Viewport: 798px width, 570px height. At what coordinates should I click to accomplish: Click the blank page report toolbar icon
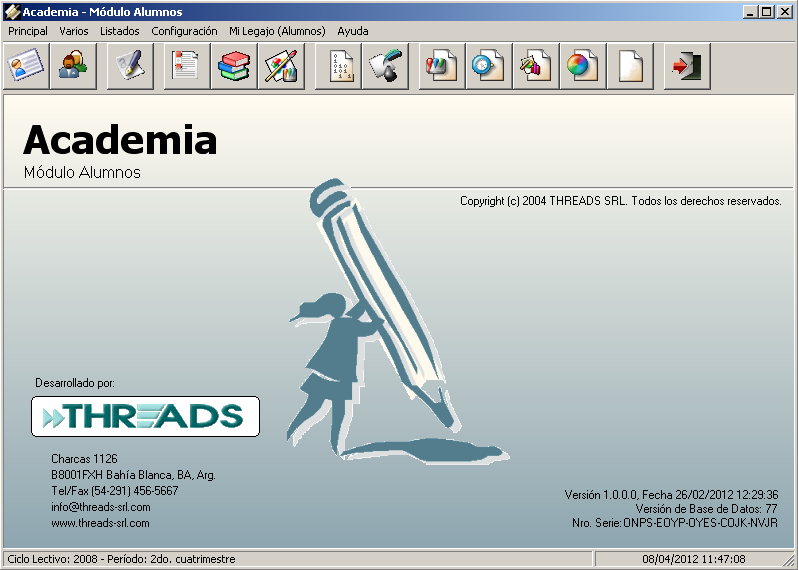[630, 67]
